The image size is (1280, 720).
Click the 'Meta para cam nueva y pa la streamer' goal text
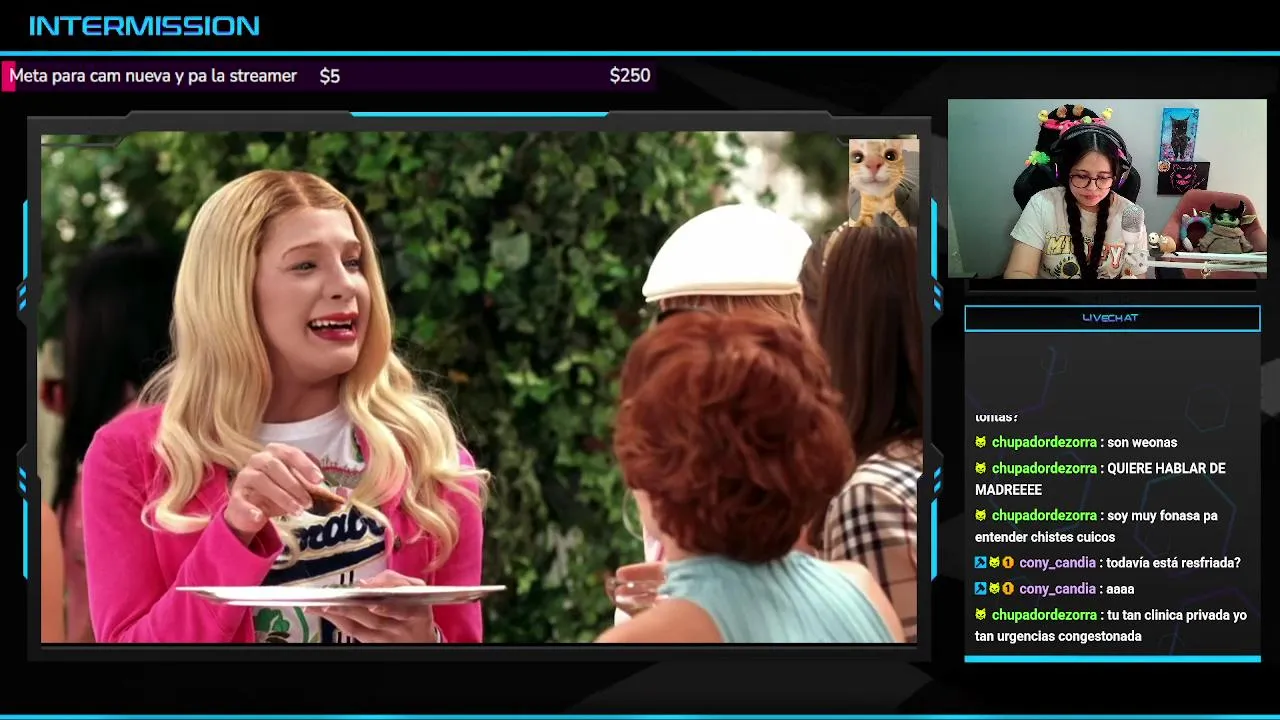pos(153,76)
